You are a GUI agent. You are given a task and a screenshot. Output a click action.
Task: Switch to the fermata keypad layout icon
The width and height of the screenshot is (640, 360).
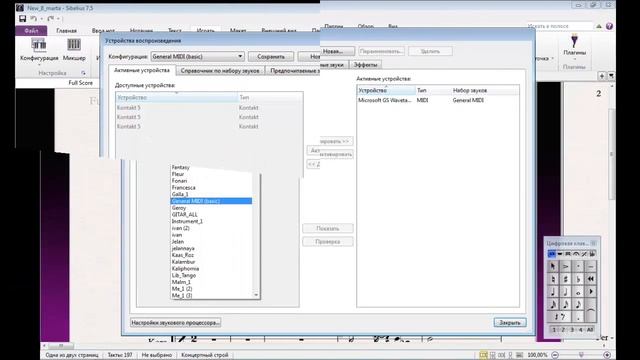tap(576, 254)
